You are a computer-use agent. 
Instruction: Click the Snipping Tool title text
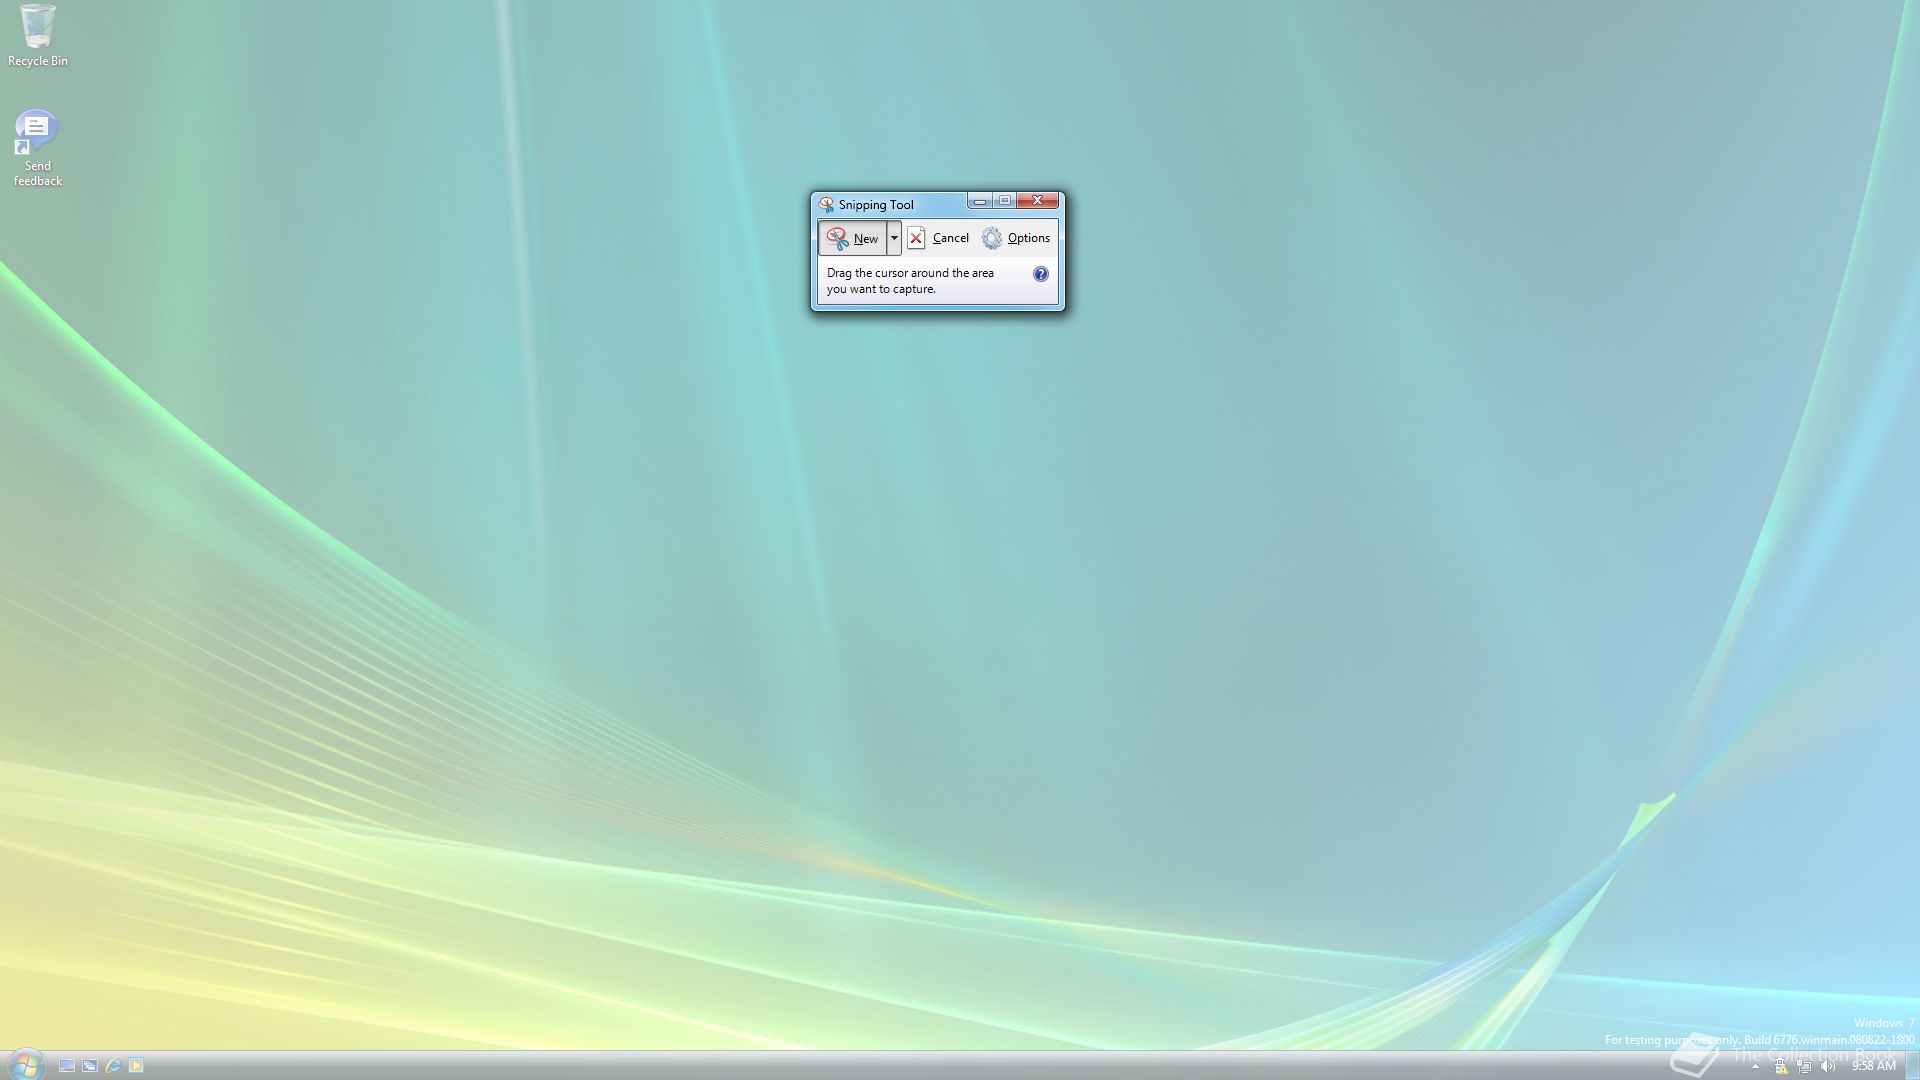[x=876, y=205]
